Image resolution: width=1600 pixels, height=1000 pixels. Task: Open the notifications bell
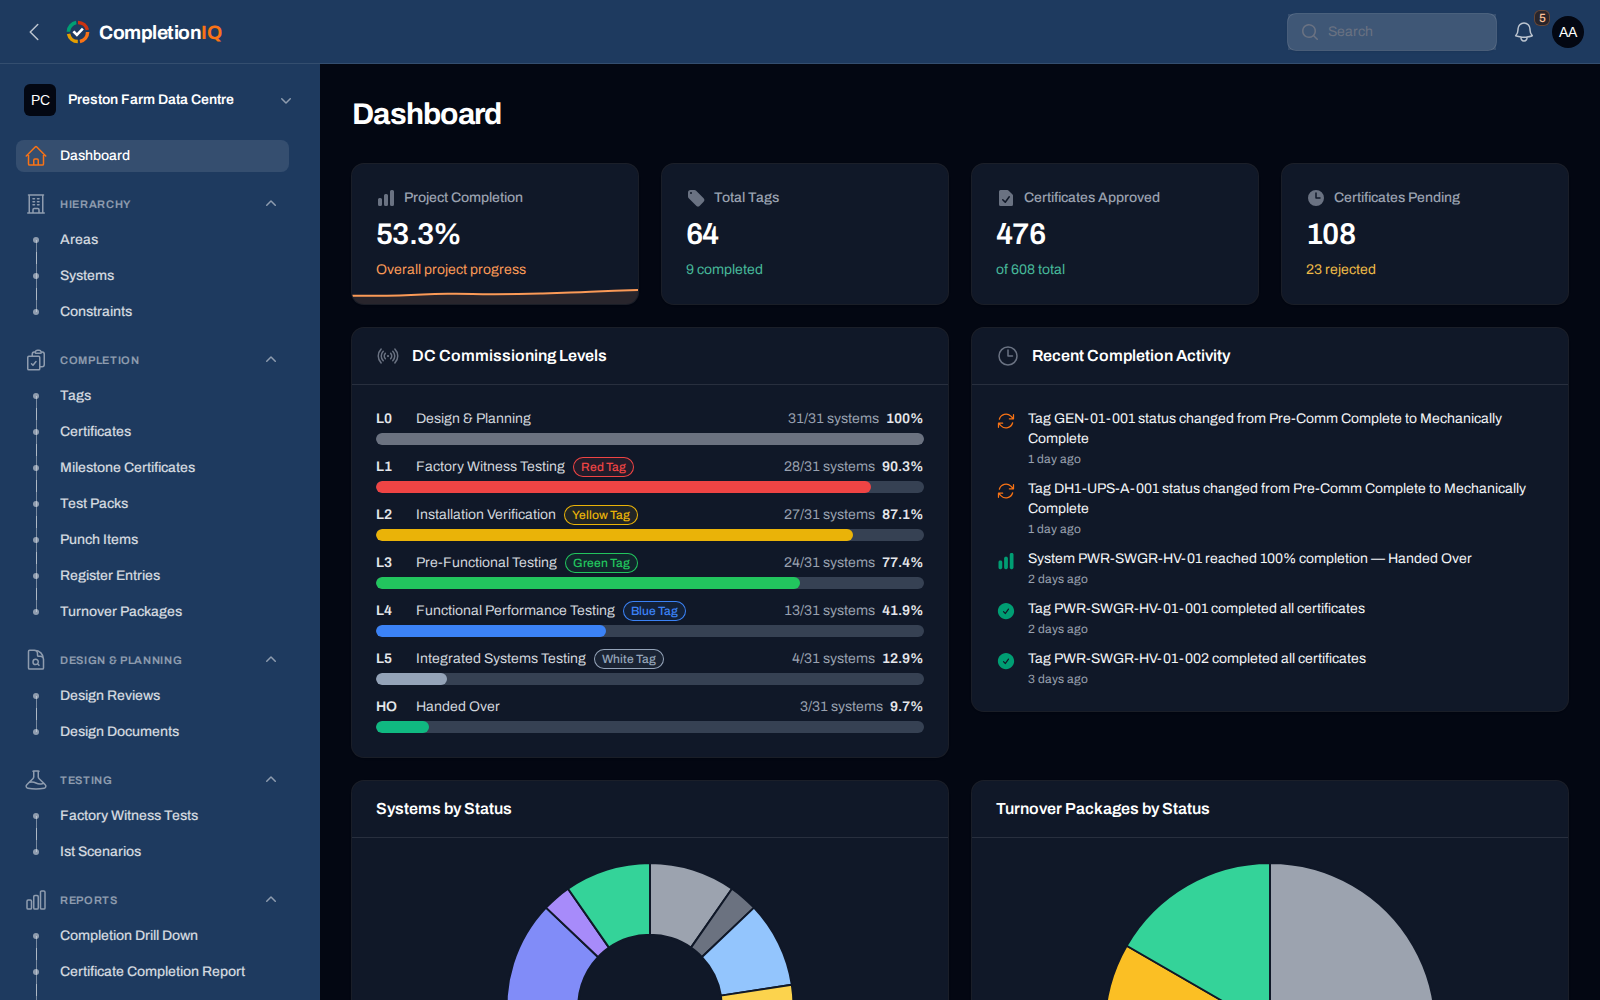click(1523, 32)
